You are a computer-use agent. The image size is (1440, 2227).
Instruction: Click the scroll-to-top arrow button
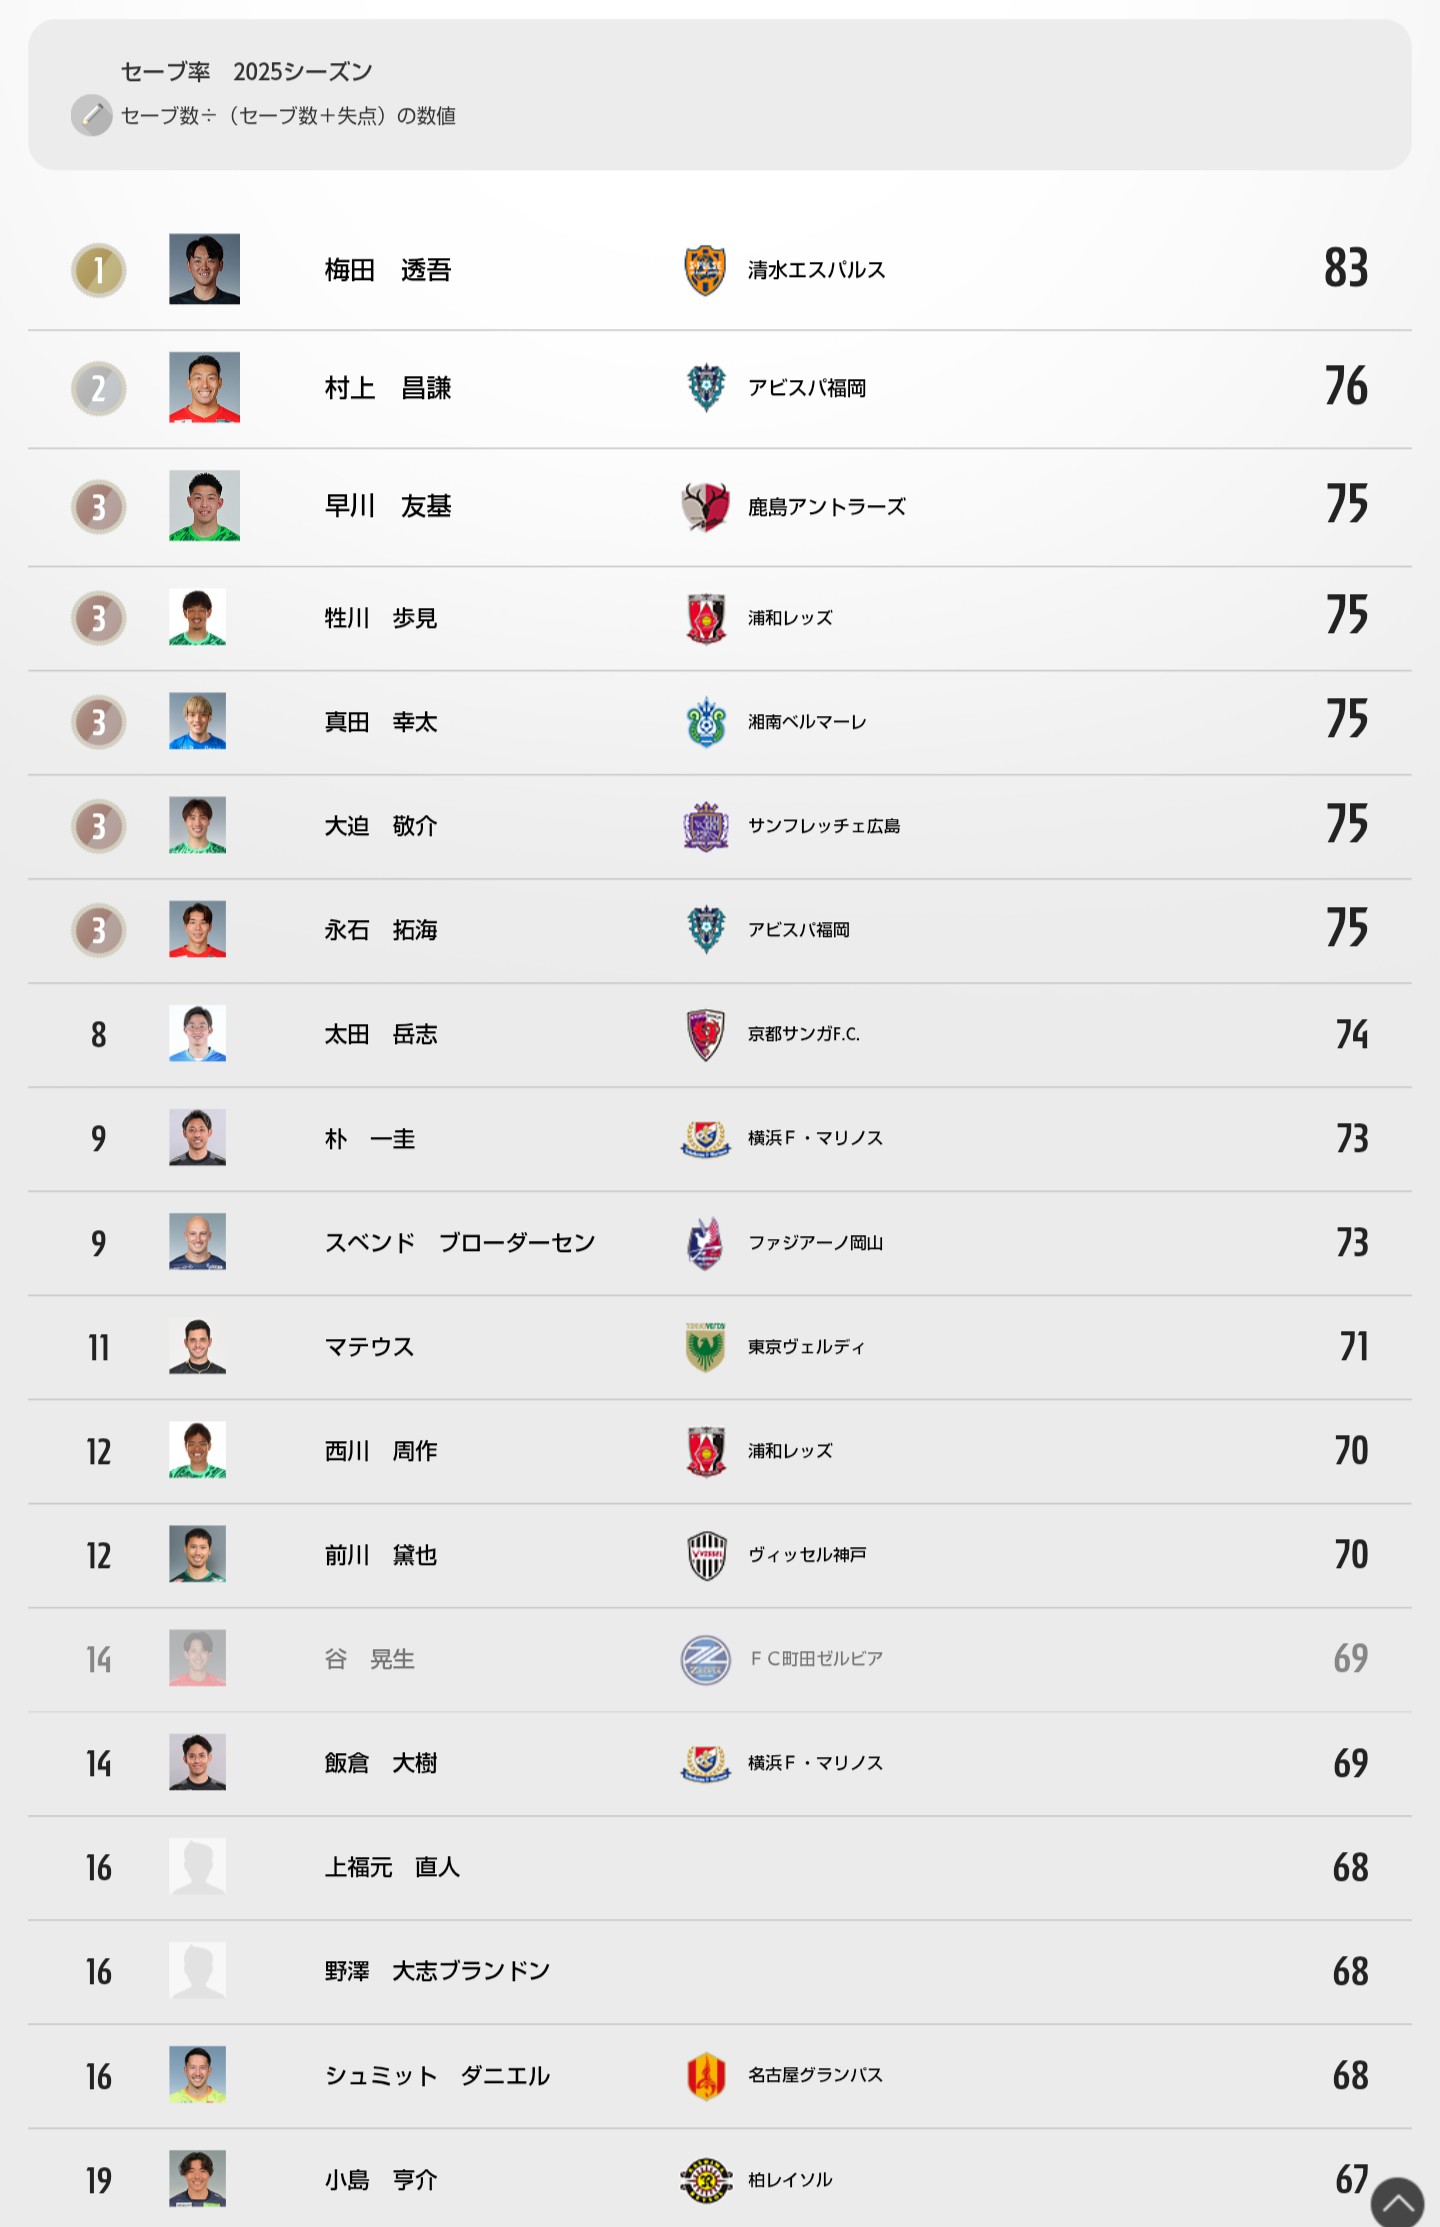pyautogui.click(x=1397, y=2201)
